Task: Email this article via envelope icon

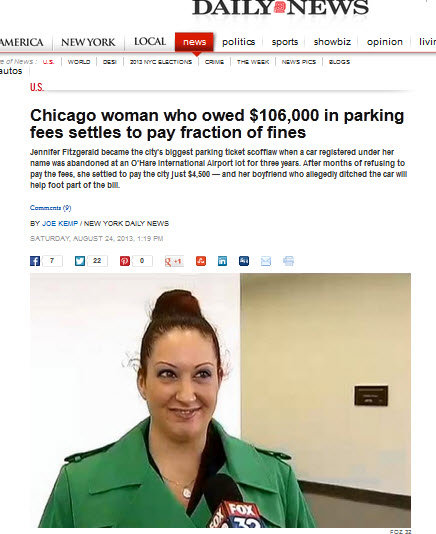Action: [x=266, y=261]
